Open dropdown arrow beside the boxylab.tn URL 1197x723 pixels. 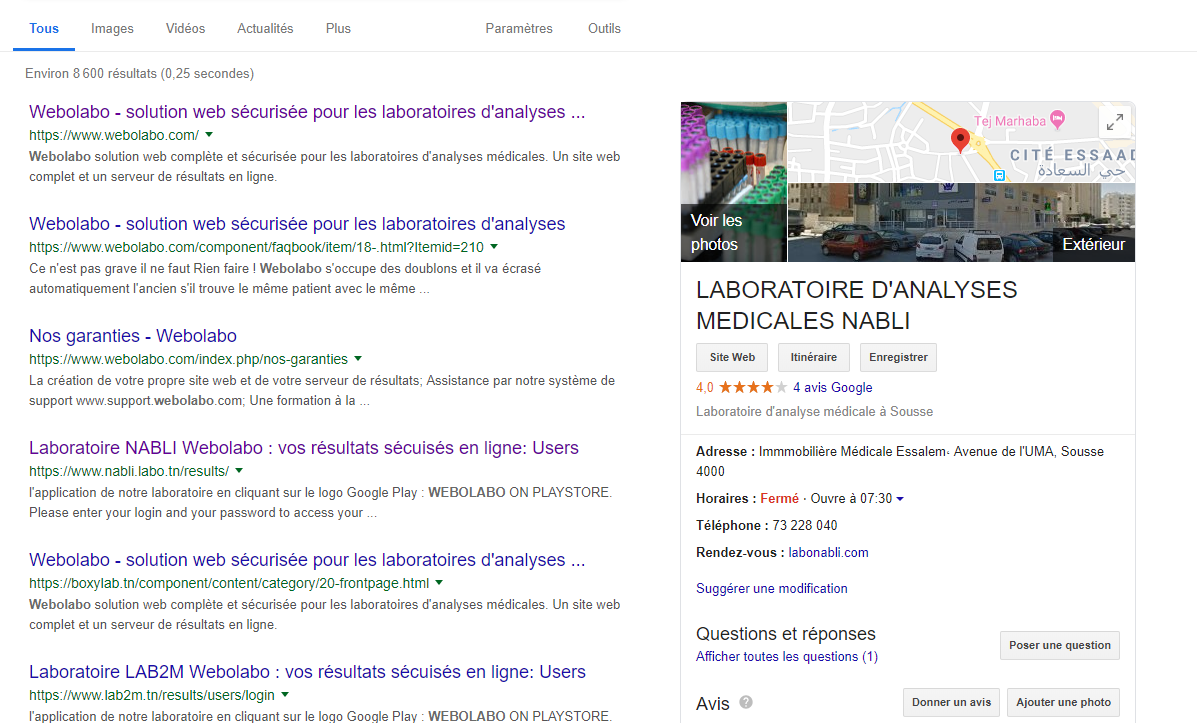[x=439, y=582]
